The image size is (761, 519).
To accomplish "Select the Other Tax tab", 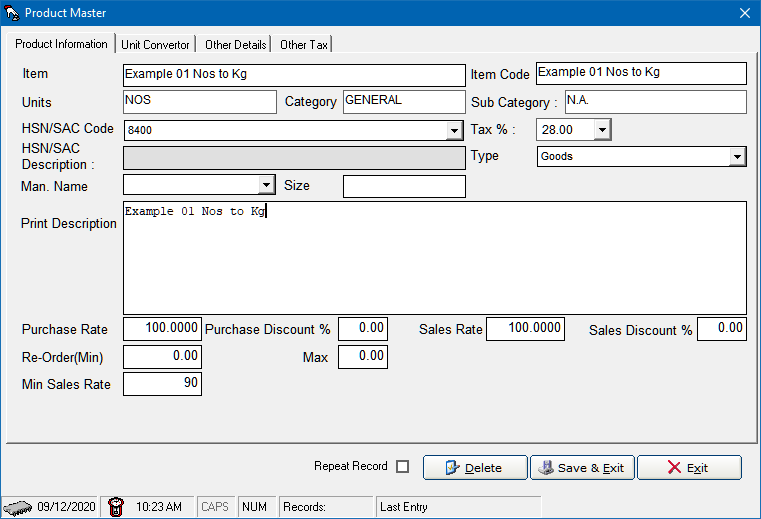I will [304, 45].
